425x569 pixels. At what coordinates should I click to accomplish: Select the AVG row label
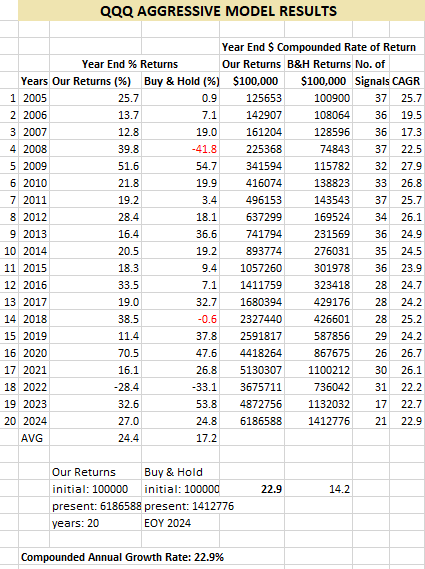32,438
